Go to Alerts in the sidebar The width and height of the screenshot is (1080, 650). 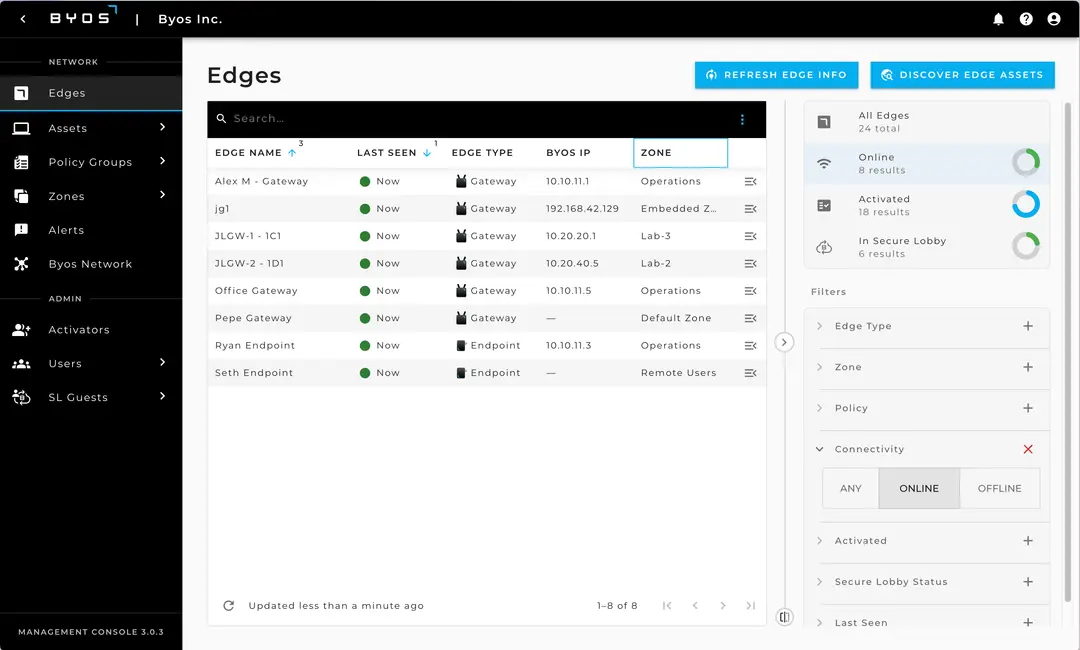pos(66,230)
